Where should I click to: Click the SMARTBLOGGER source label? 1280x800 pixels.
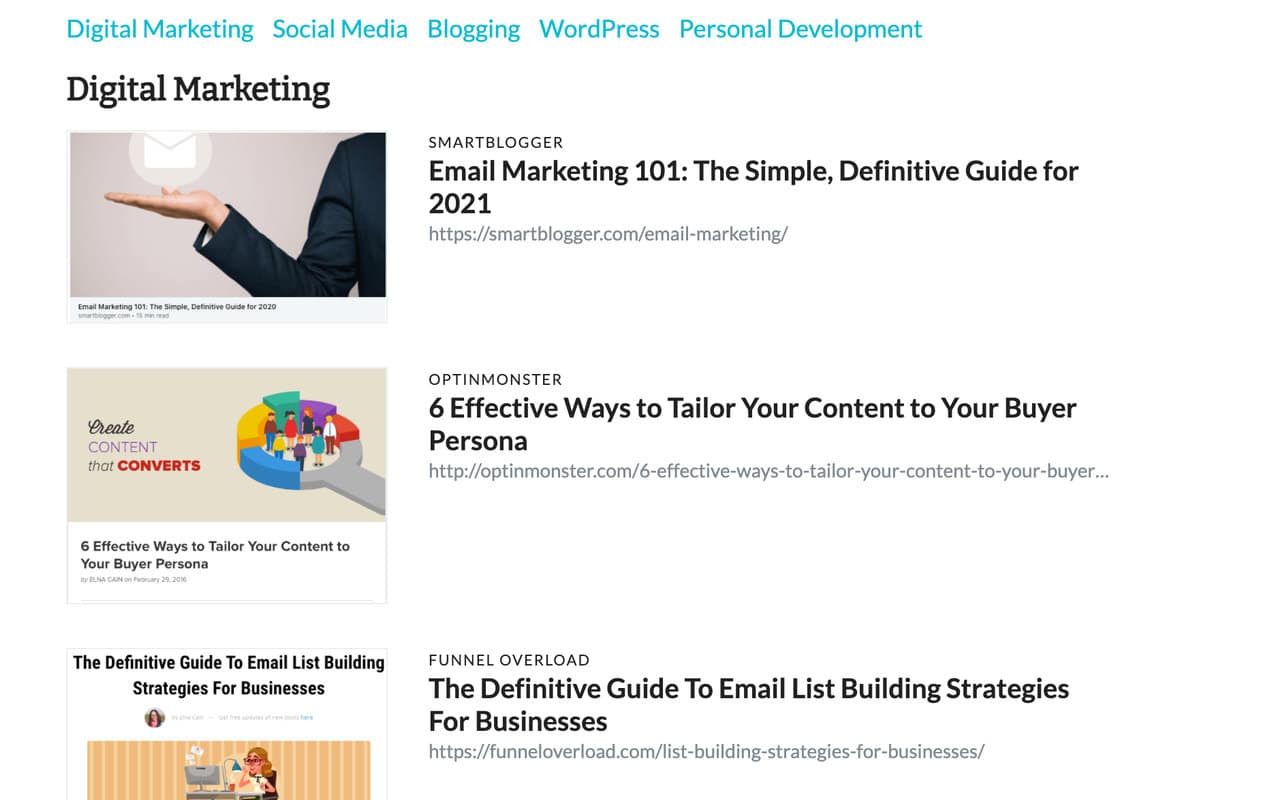496,143
